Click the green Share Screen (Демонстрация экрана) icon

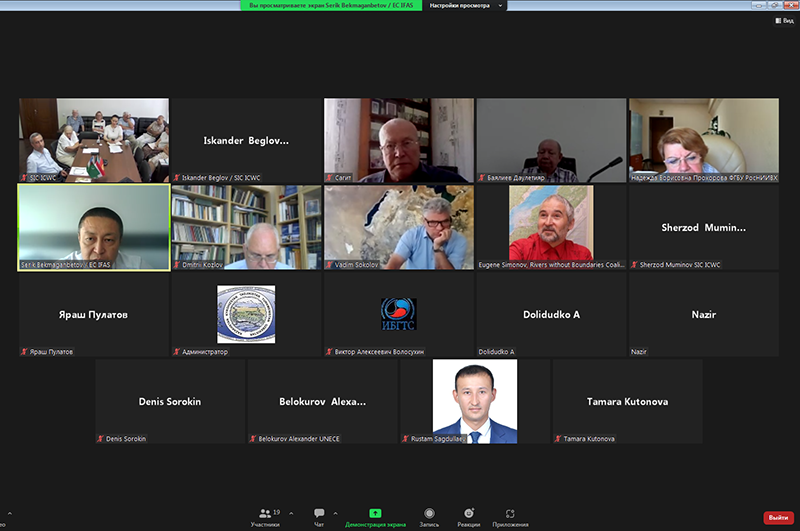pyautogui.click(x=375, y=514)
